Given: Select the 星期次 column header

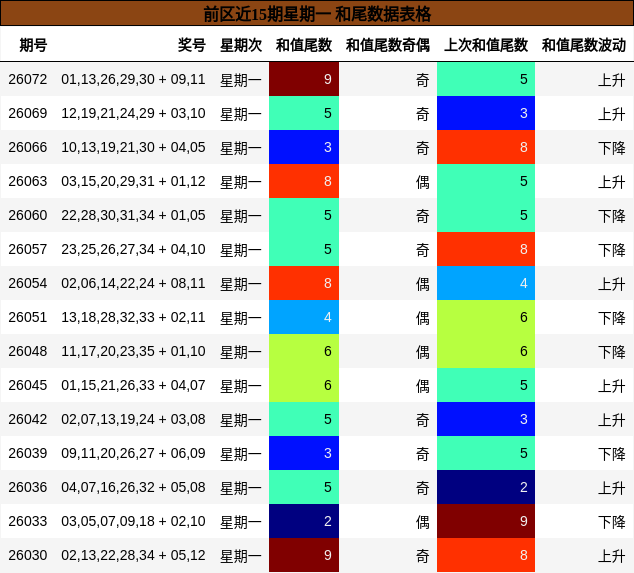Looking at the screenshot, I should click(241, 45).
